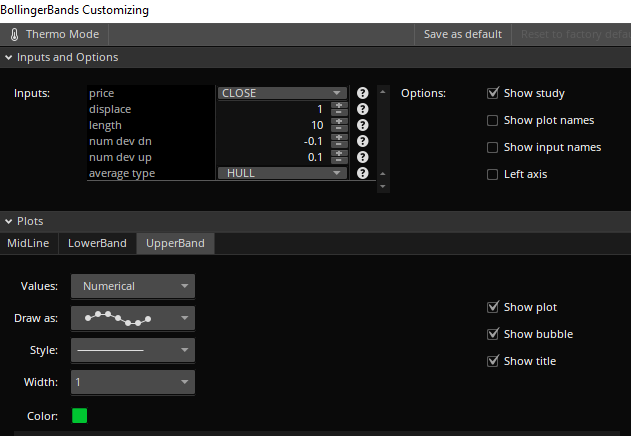Decrease the length value with minus
Image resolution: width=631 pixels, height=436 pixels.
point(339,128)
